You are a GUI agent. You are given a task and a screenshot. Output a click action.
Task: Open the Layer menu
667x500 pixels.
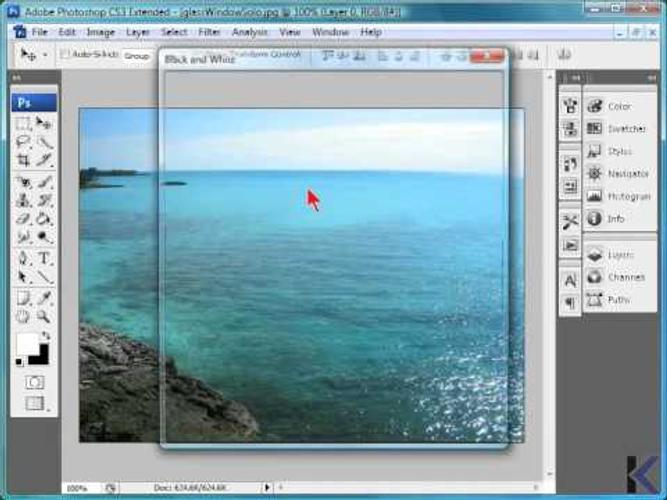[138, 32]
